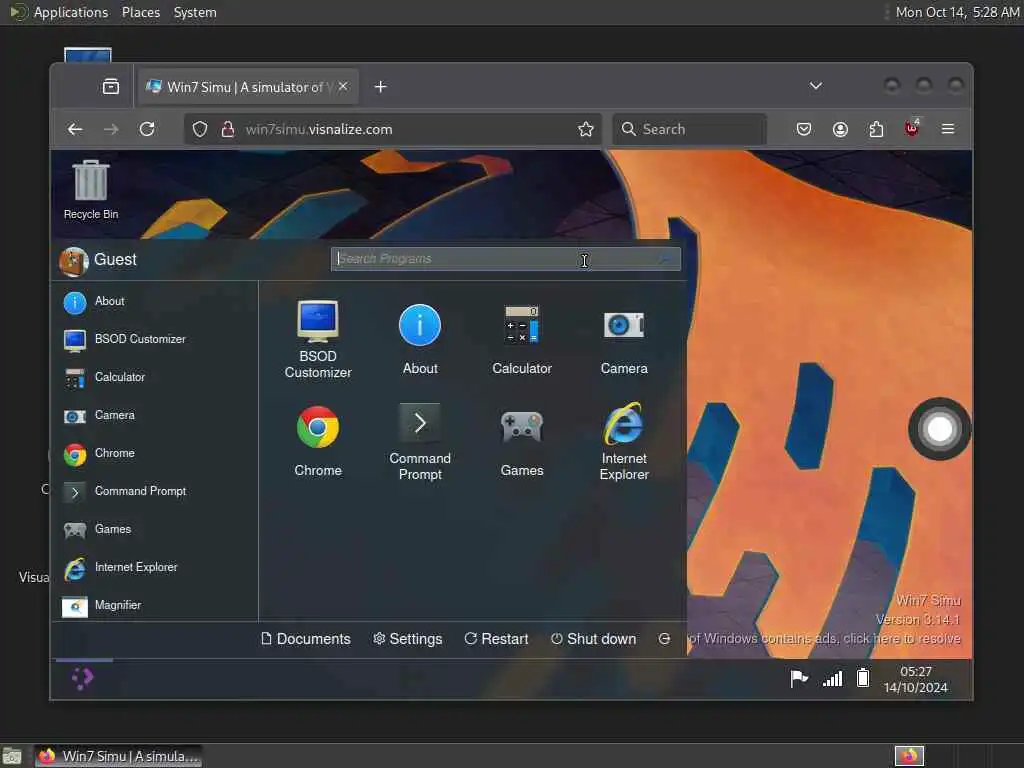The width and height of the screenshot is (1024, 768).
Task: Open BSOD Customizer tile in grid
Action: (318, 340)
